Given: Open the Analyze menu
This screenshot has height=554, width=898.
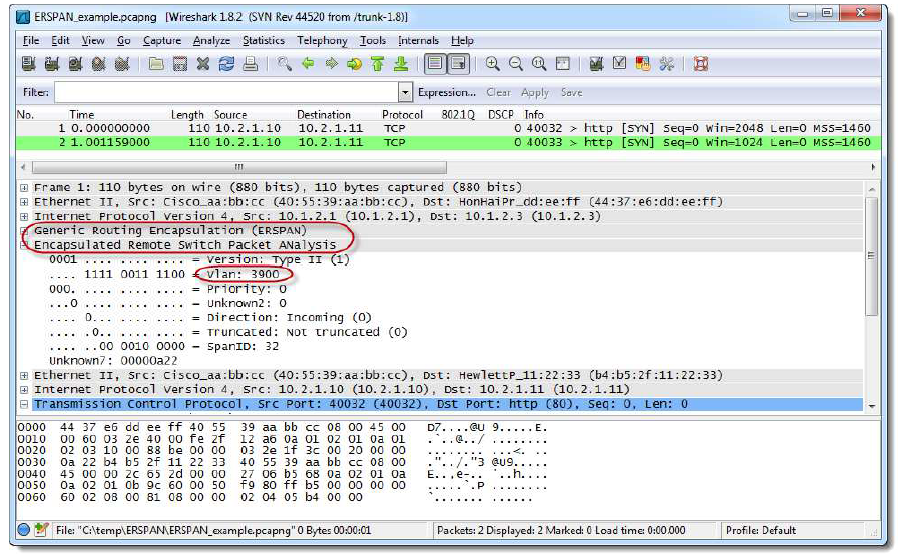Looking at the screenshot, I should point(210,40).
